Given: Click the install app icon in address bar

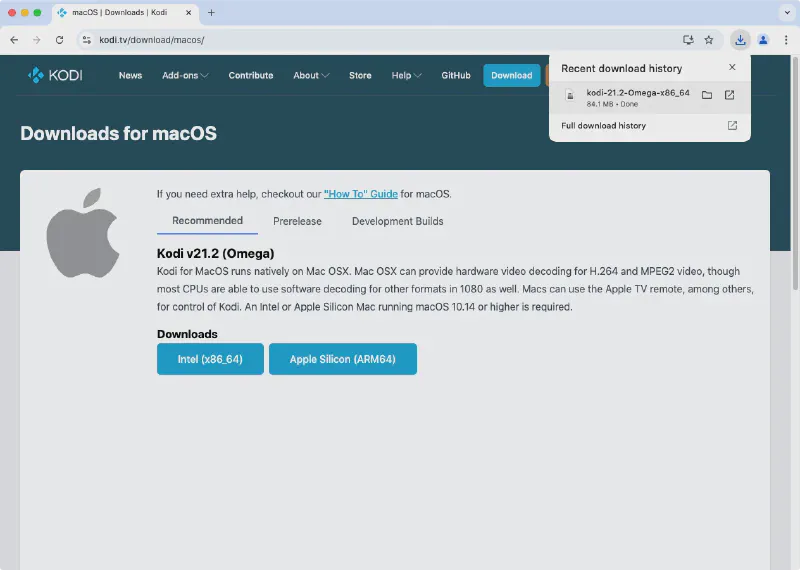Looking at the screenshot, I should click(x=688, y=40).
